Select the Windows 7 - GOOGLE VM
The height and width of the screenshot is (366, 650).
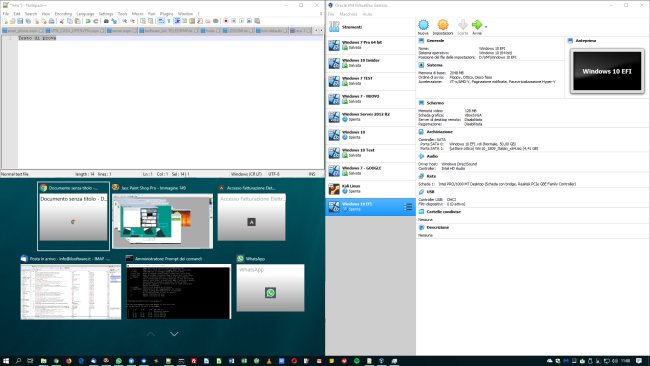point(371,170)
